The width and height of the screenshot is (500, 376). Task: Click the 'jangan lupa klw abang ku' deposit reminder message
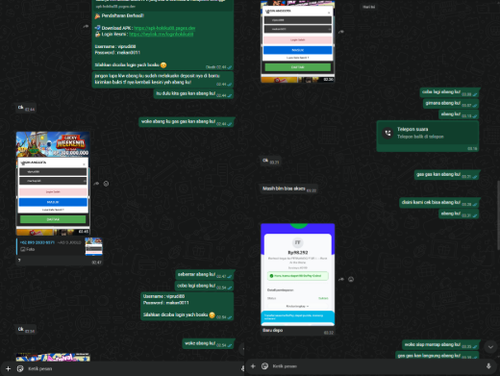click(163, 79)
